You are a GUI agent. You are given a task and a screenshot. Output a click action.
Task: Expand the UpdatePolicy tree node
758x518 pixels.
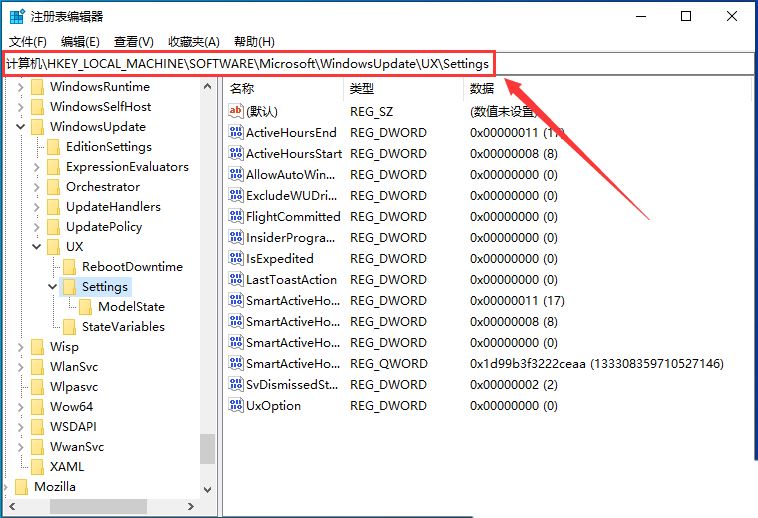[x=36, y=227]
